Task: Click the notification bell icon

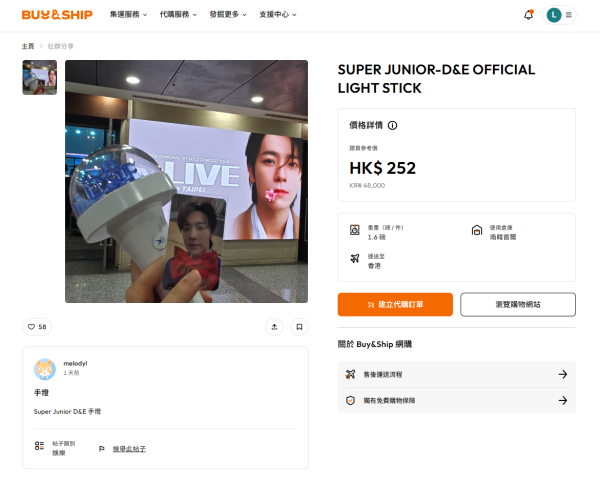Action: point(528,15)
